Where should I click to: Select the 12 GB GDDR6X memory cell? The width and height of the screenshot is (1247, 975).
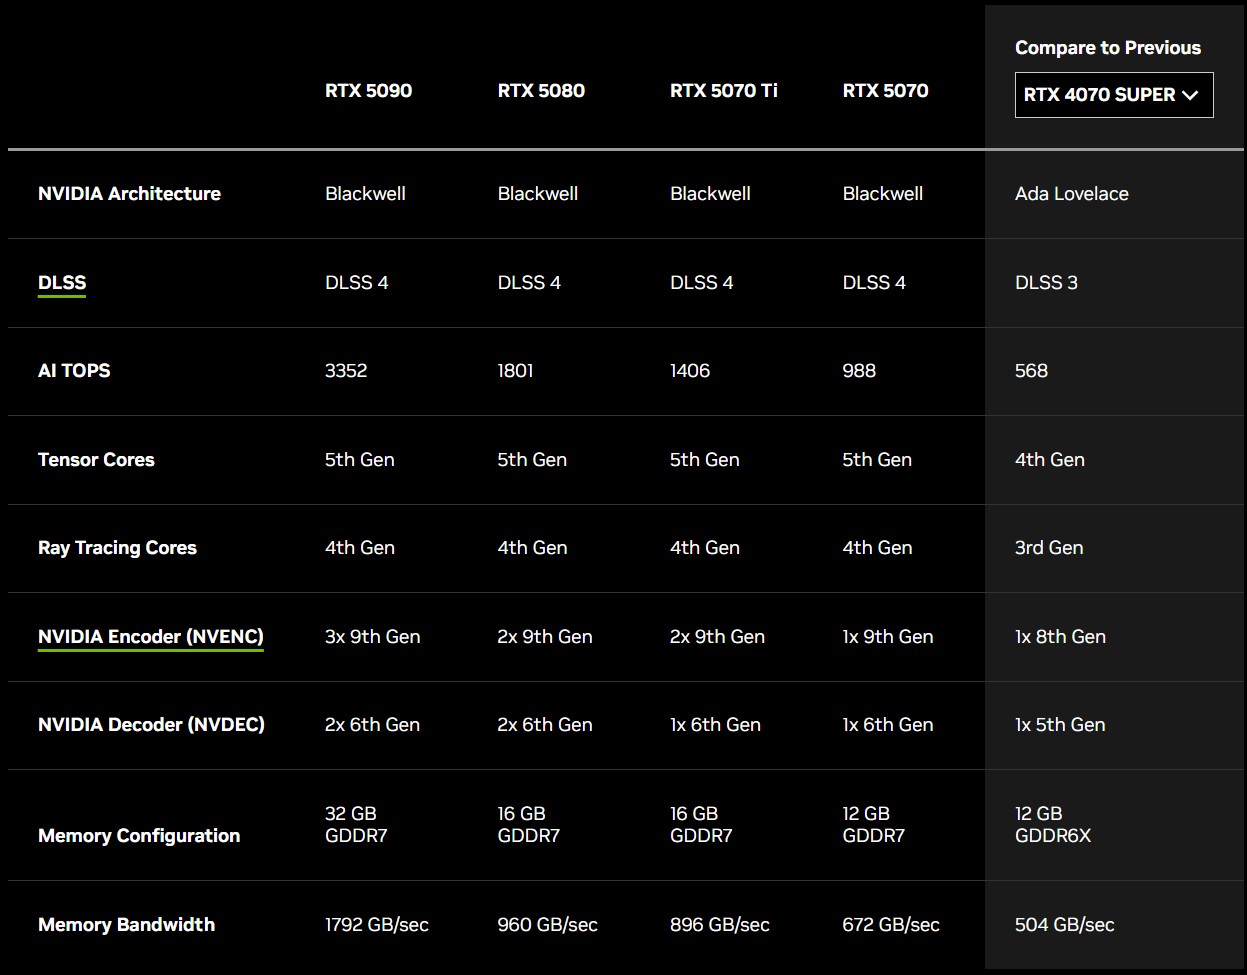point(1052,825)
